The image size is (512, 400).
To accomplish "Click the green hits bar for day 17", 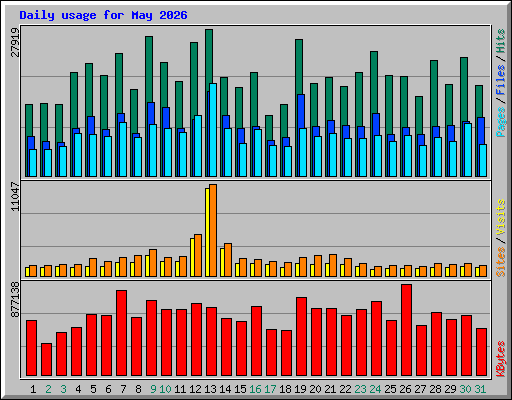I will [x=269, y=127].
